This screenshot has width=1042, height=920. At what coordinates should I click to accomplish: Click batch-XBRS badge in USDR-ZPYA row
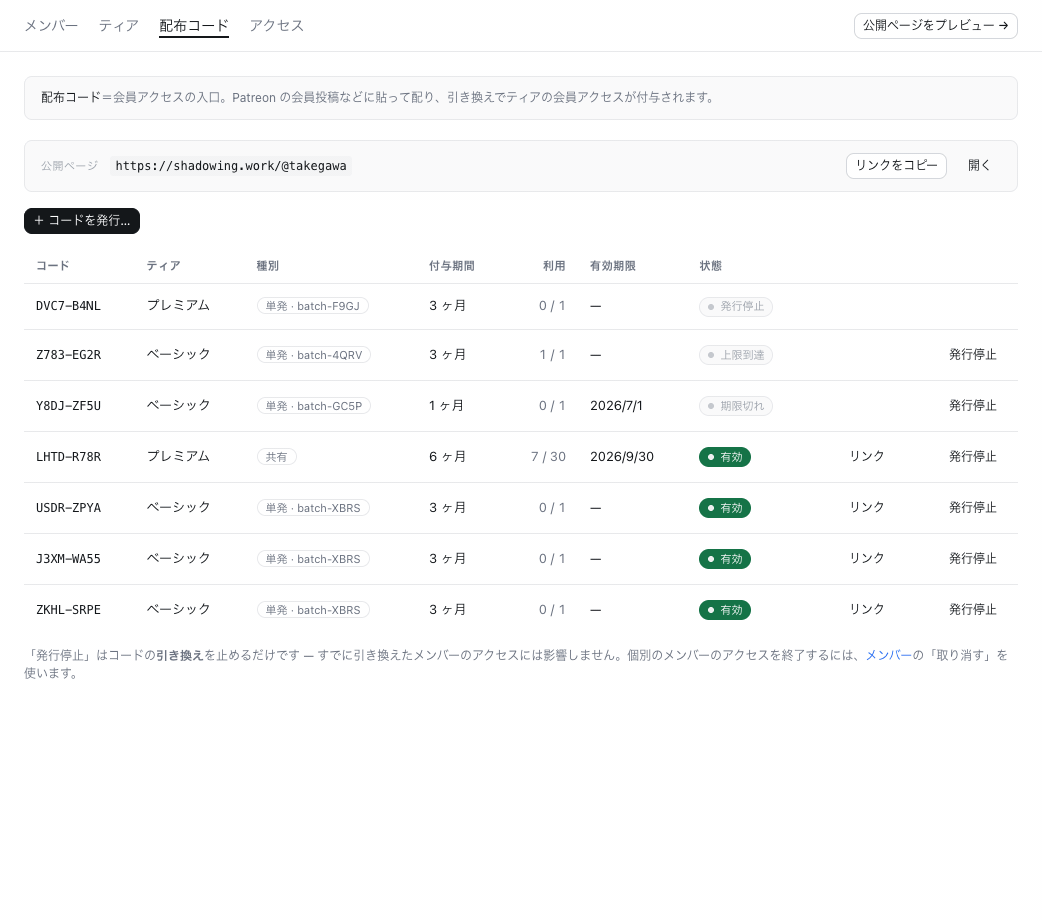[313, 508]
